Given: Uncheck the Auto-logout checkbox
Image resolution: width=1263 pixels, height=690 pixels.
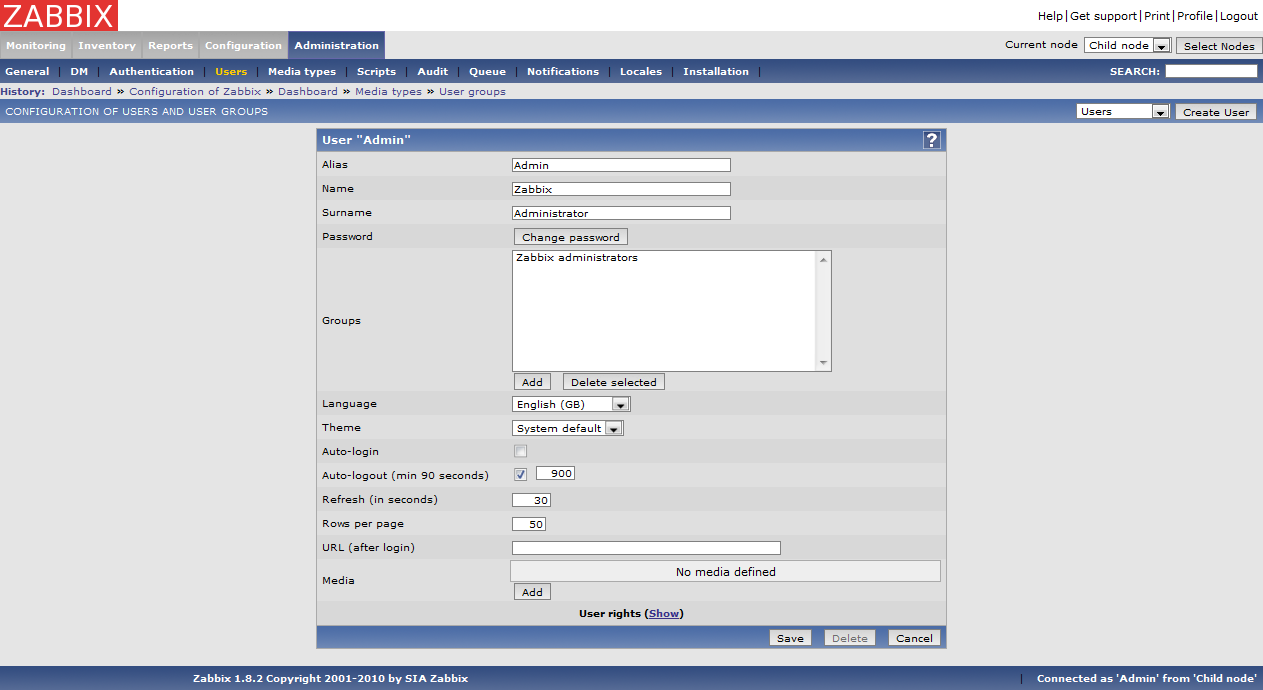Looking at the screenshot, I should 520,474.
